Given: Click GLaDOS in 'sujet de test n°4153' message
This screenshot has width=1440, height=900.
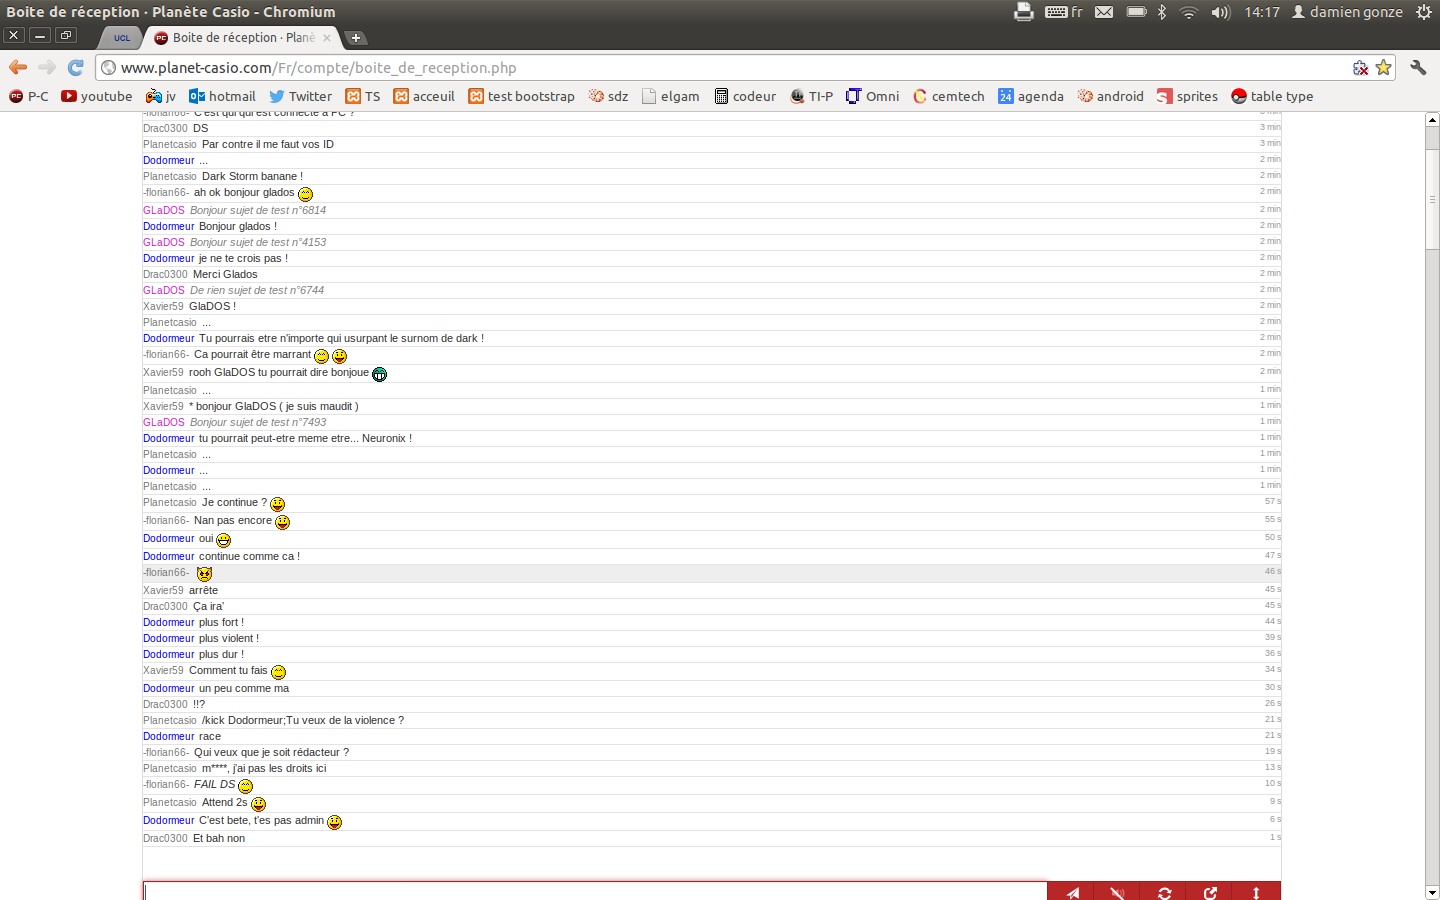Looking at the screenshot, I should [164, 242].
